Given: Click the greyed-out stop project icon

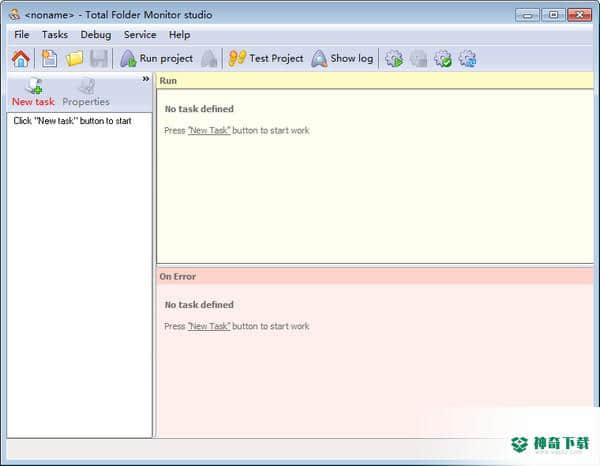Looking at the screenshot, I should [209, 59].
